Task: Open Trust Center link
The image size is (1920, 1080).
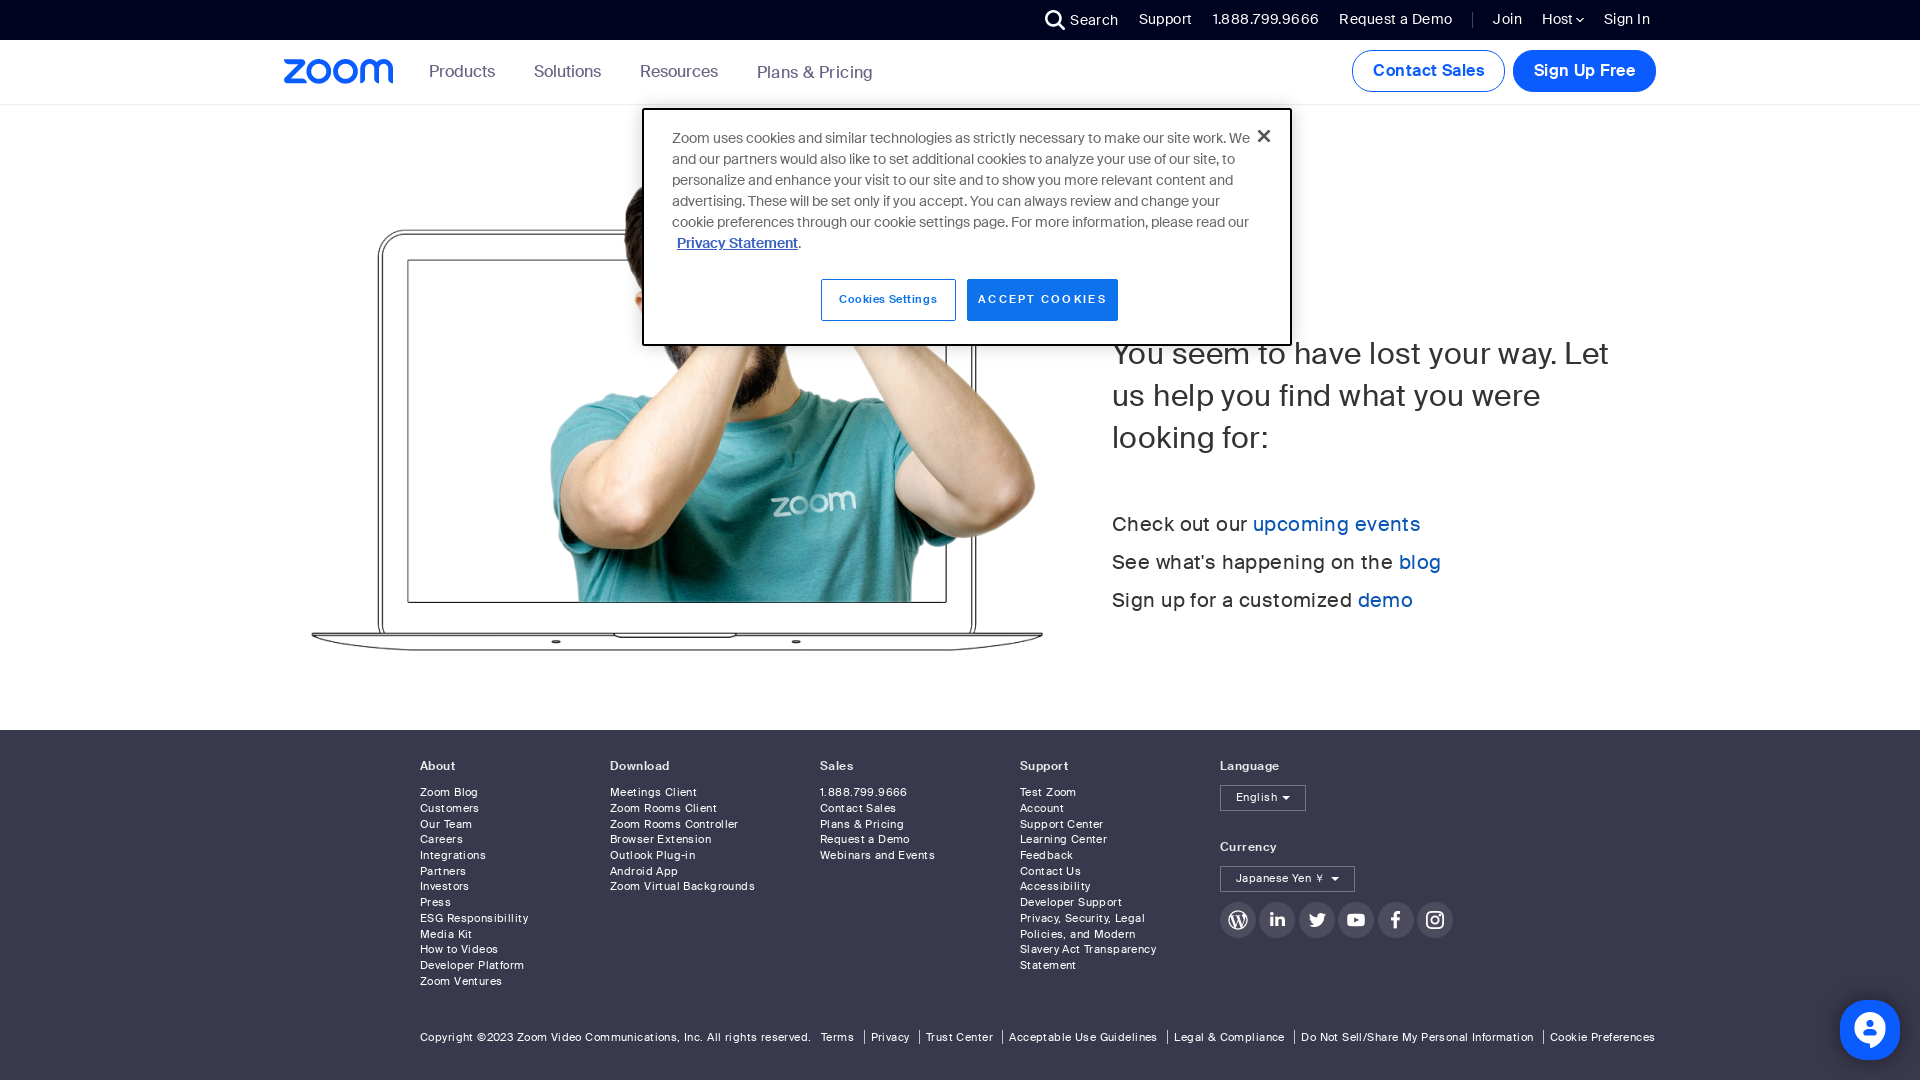Action: [x=959, y=1038]
